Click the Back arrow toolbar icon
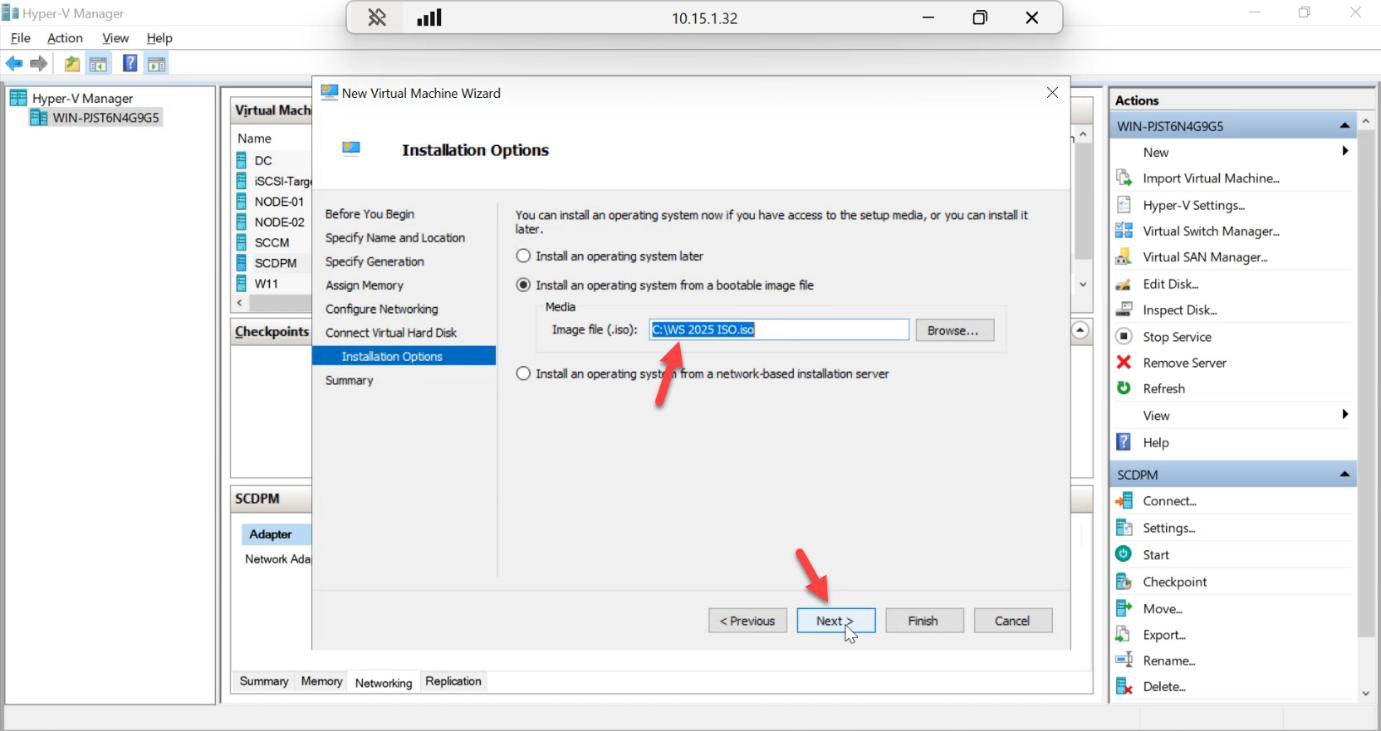Screen dimensions: 1381x731 [14, 64]
